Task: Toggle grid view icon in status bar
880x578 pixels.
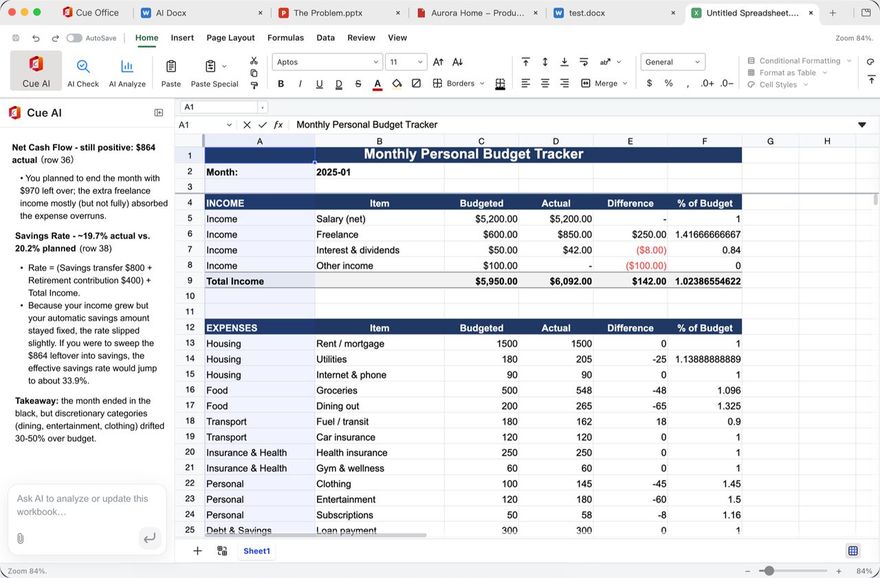Action: click(x=852, y=551)
